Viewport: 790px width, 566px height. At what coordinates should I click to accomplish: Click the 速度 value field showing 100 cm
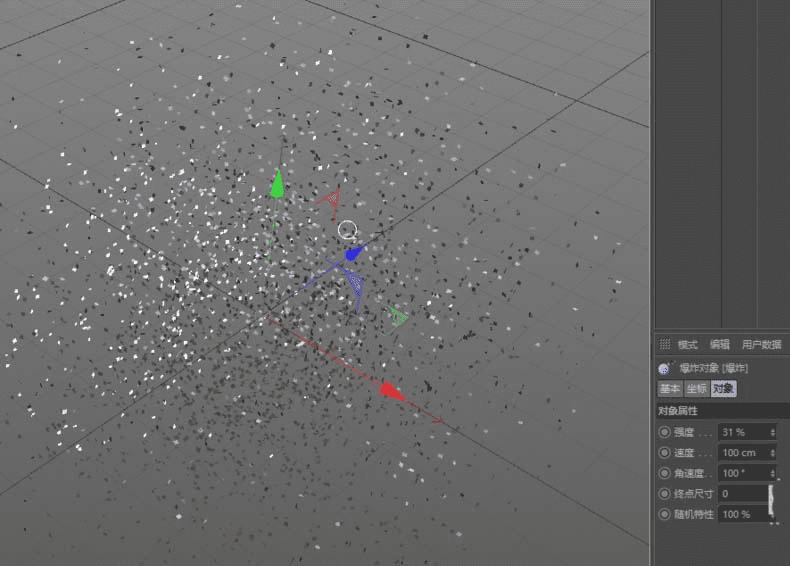(x=747, y=453)
